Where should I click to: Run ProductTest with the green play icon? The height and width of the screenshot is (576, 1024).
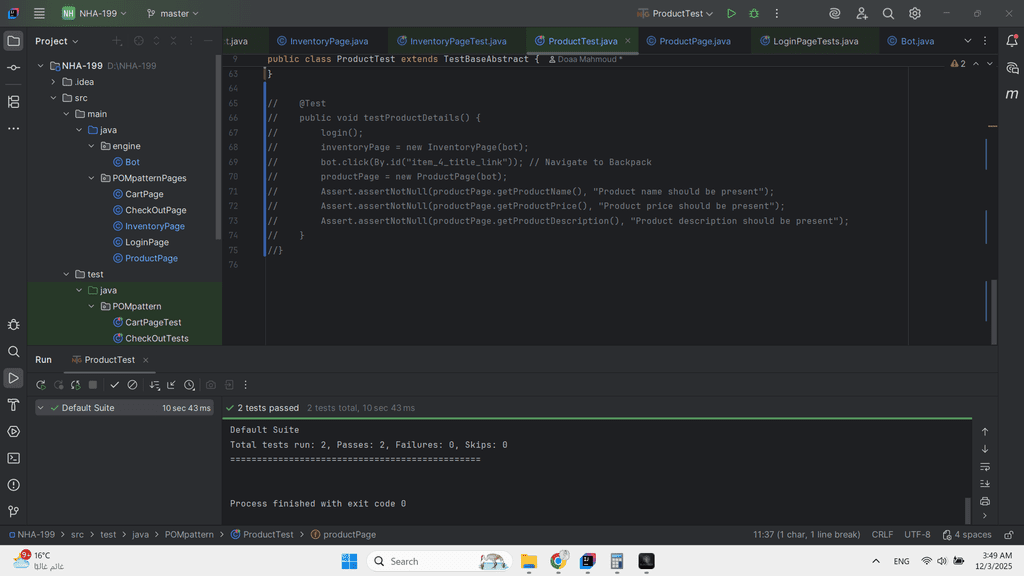pos(732,14)
